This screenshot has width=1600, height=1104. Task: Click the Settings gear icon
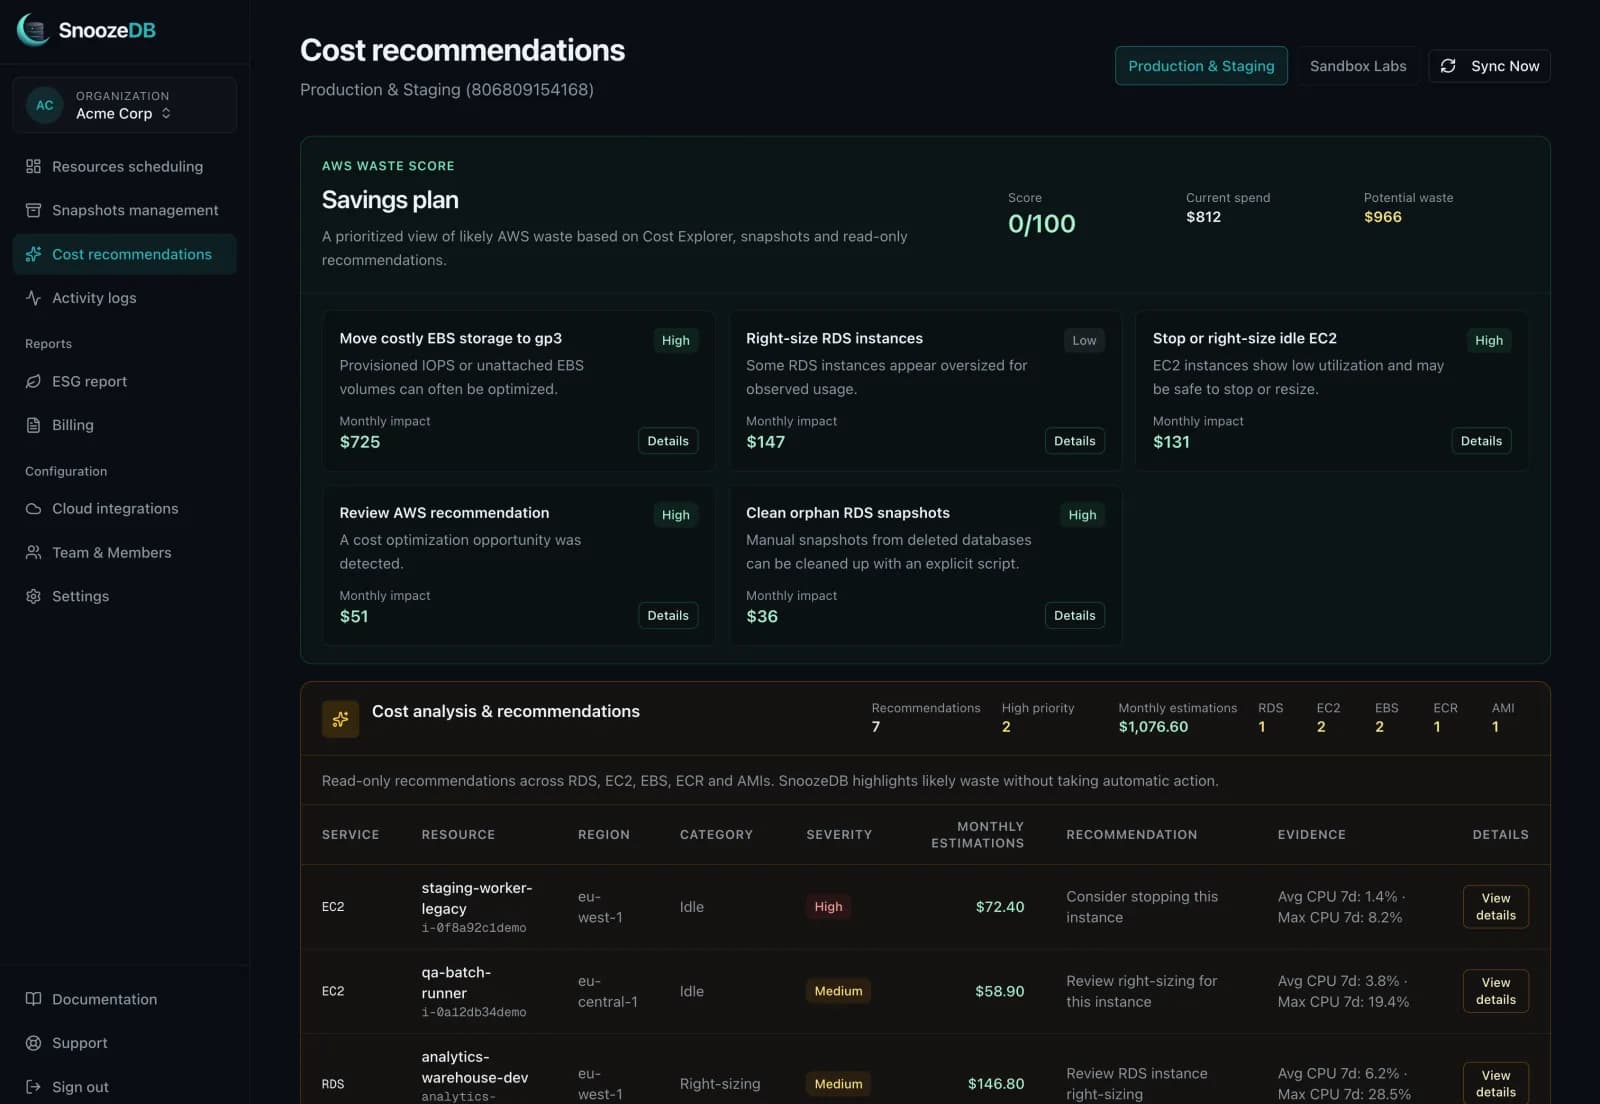[33, 596]
